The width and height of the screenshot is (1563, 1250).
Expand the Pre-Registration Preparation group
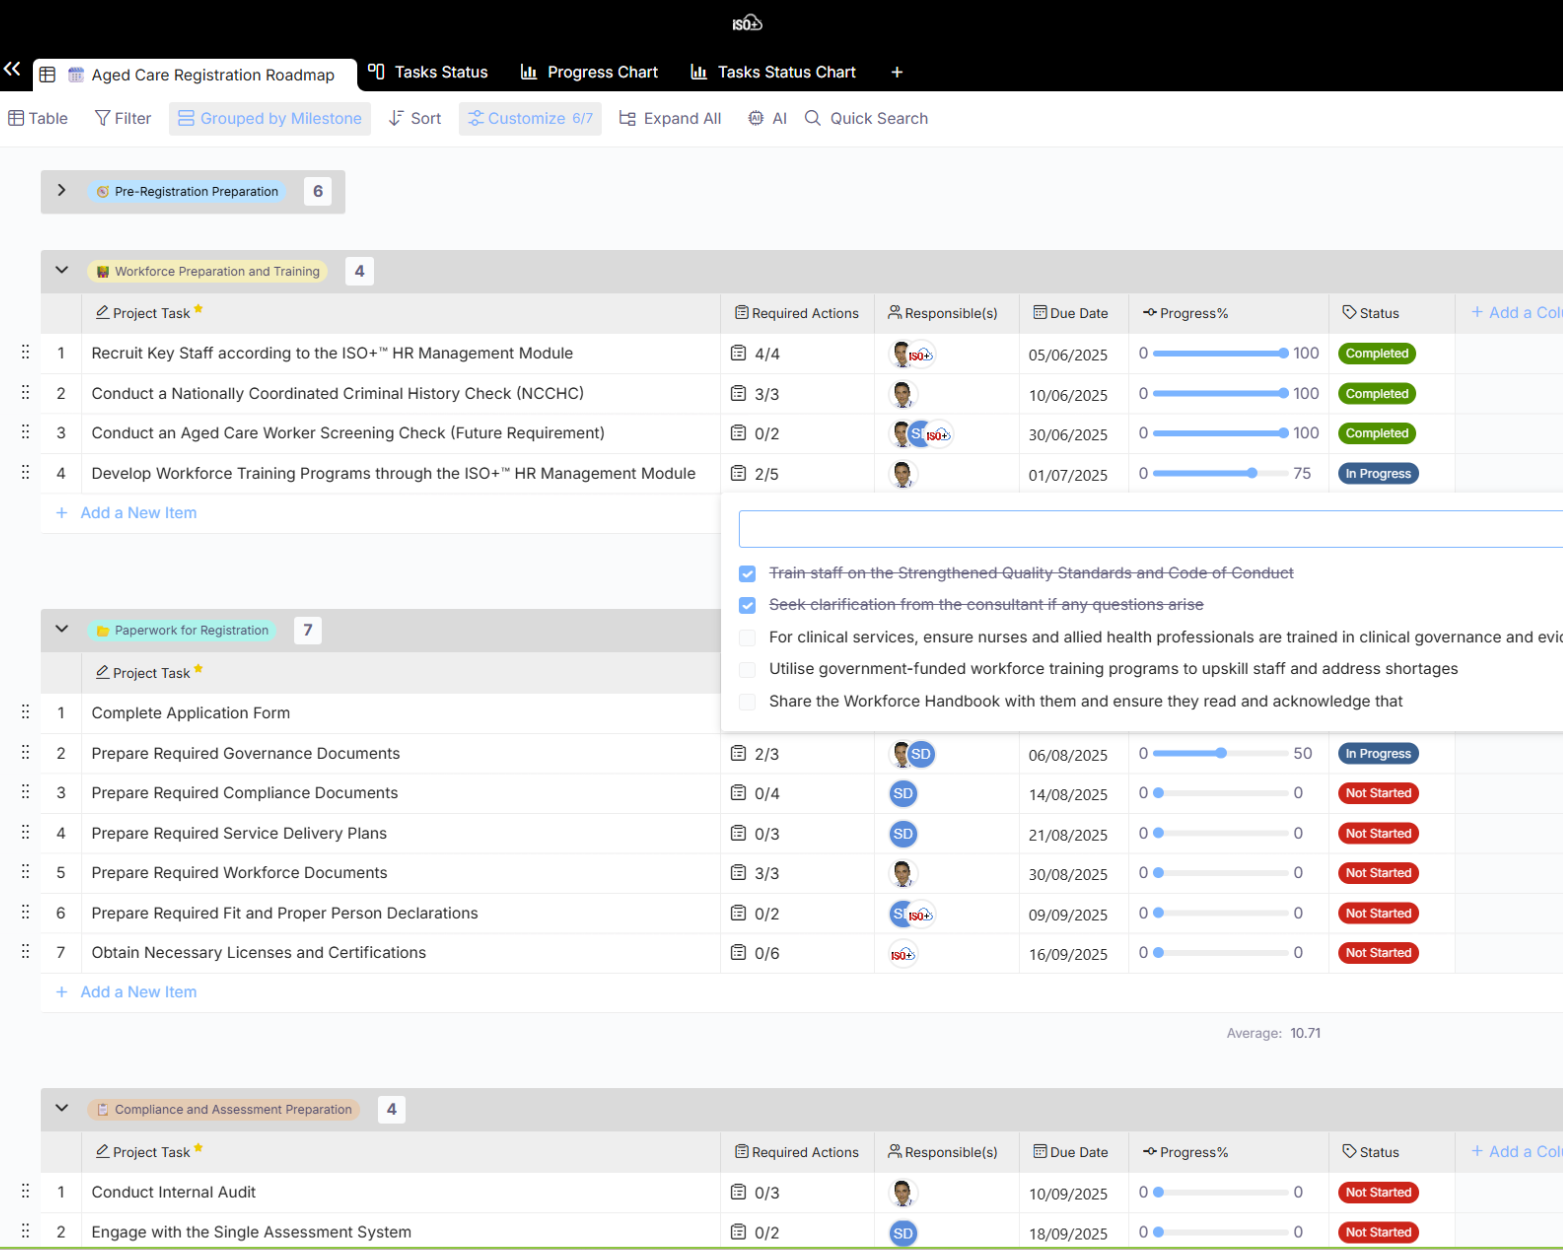(62, 191)
